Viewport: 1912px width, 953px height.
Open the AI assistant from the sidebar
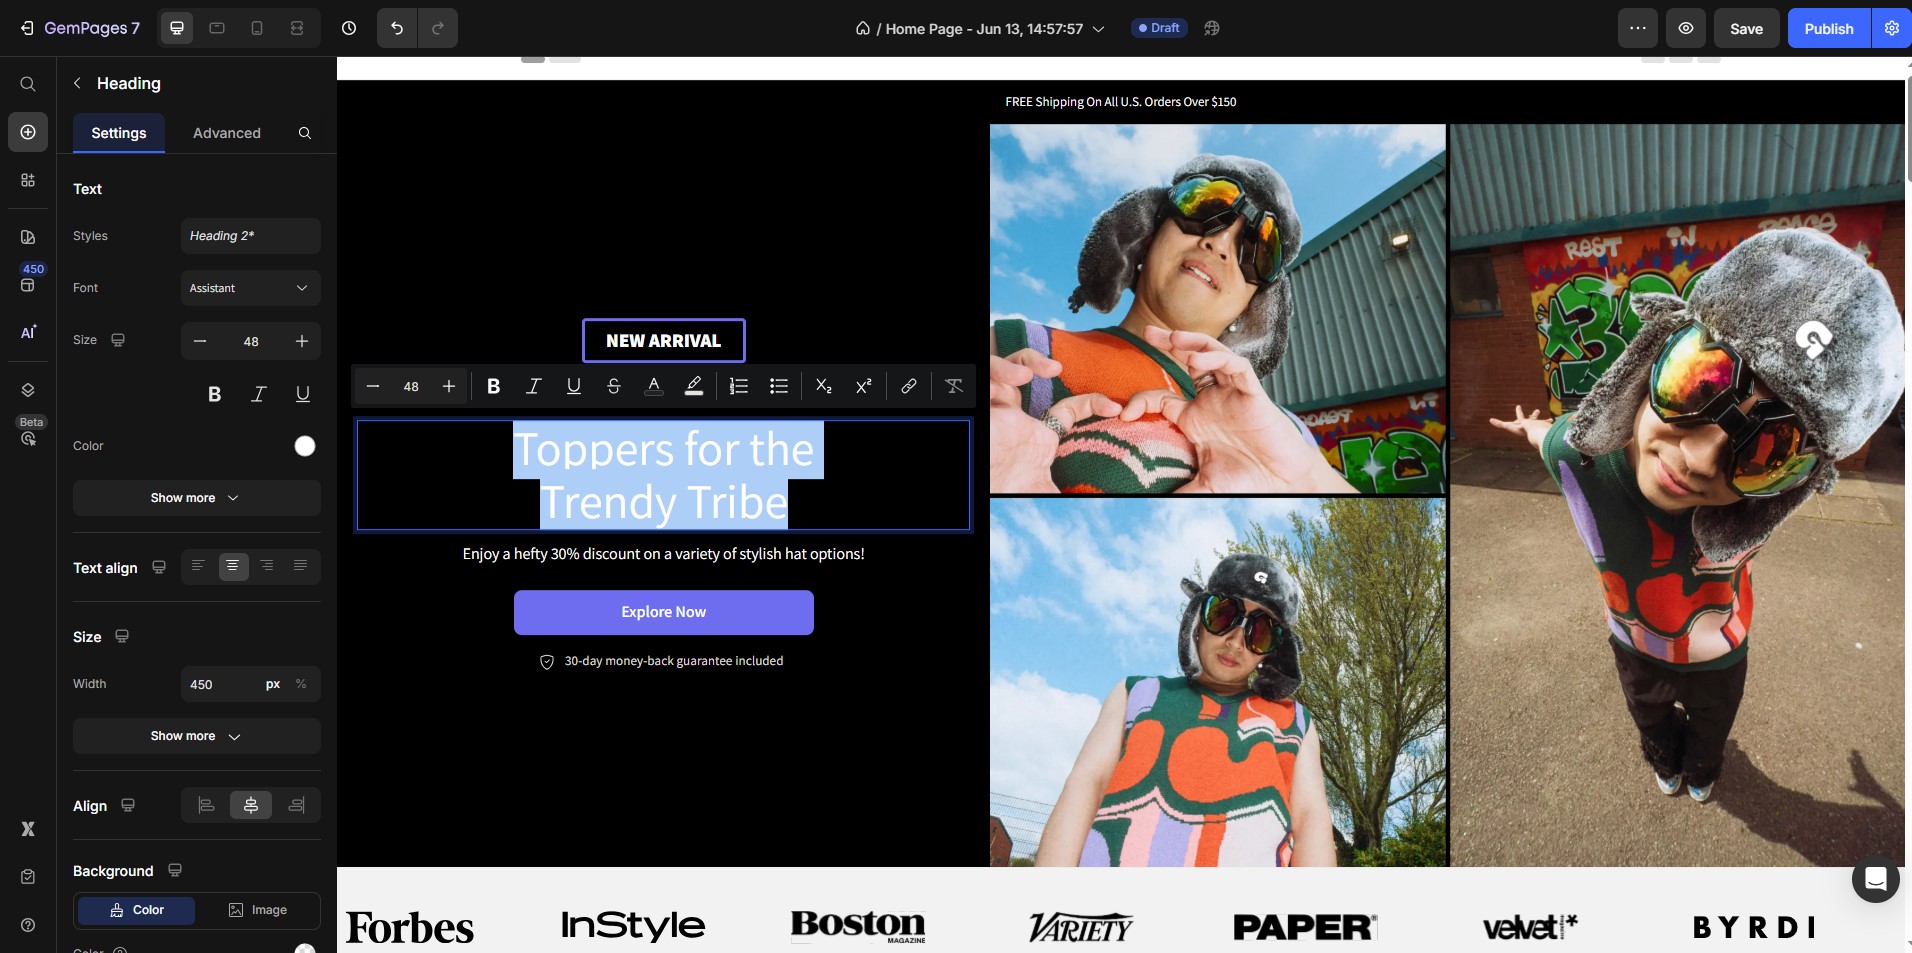[27, 334]
